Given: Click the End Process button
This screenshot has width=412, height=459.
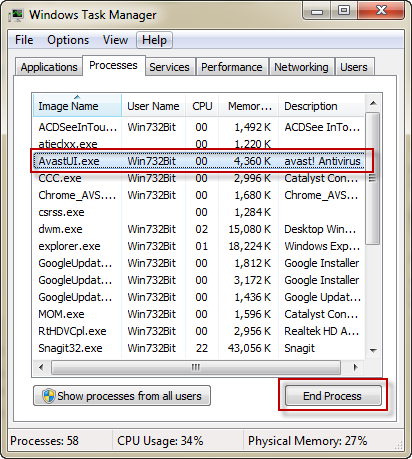Looking at the screenshot, I should (333, 396).
